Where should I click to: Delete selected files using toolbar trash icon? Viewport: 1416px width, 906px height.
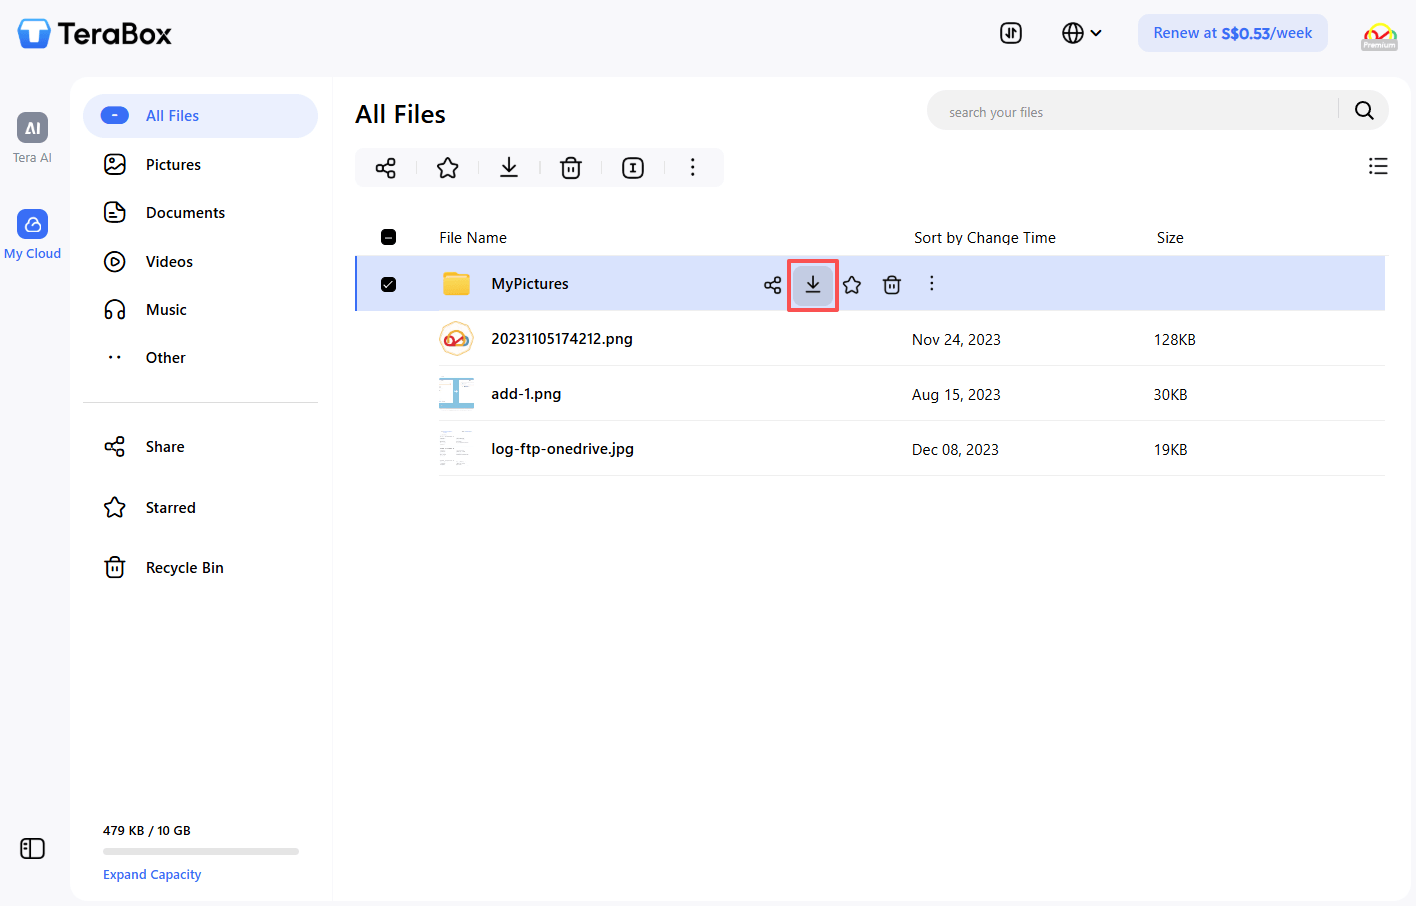click(x=570, y=167)
